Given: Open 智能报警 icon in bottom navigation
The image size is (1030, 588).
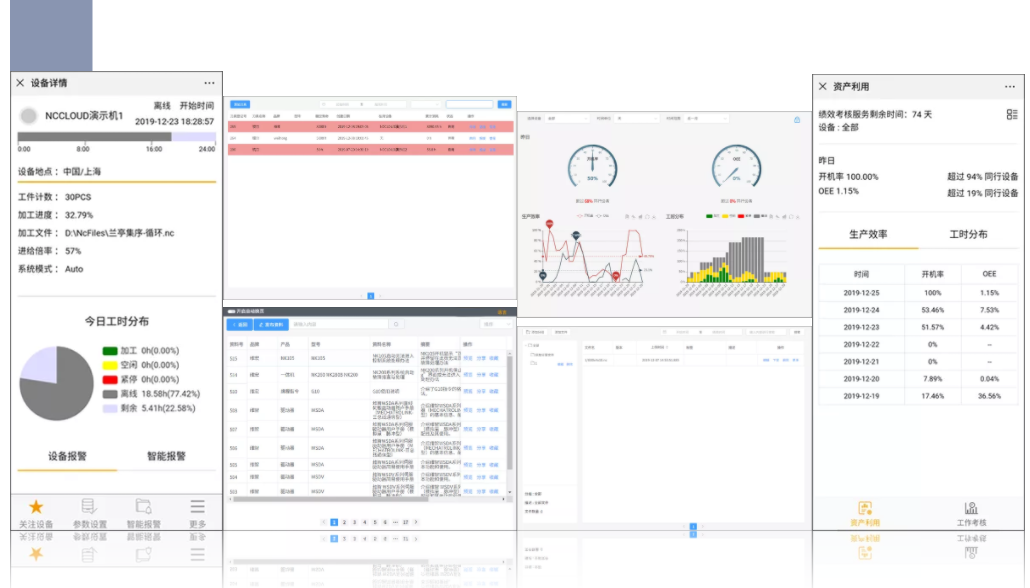Looking at the screenshot, I should 143,507.
